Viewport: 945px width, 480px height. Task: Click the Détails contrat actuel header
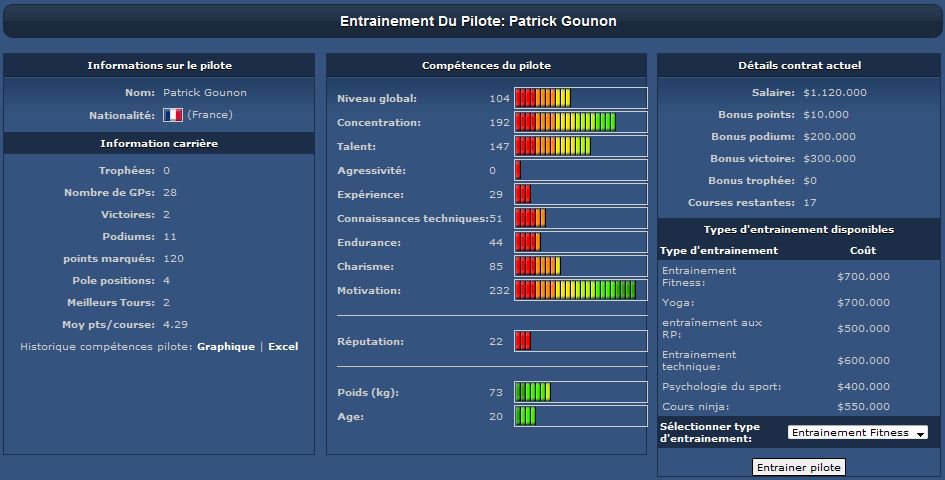(799, 65)
